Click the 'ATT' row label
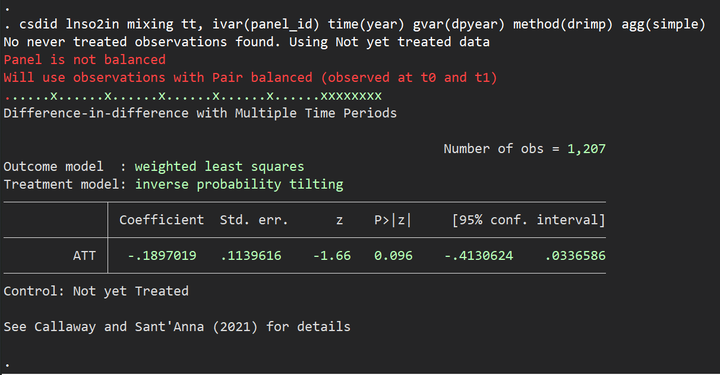The image size is (720, 375). 84,256
